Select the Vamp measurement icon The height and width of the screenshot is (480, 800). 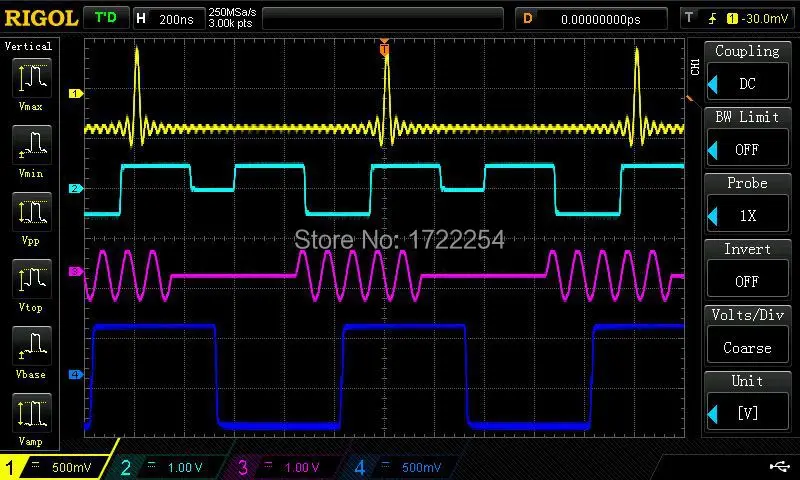pos(32,413)
